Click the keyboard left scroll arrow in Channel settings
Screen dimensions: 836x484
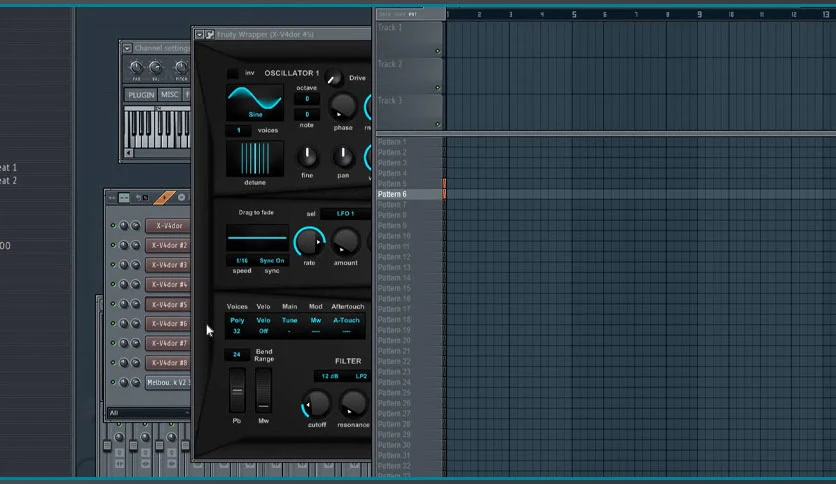coord(128,153)
